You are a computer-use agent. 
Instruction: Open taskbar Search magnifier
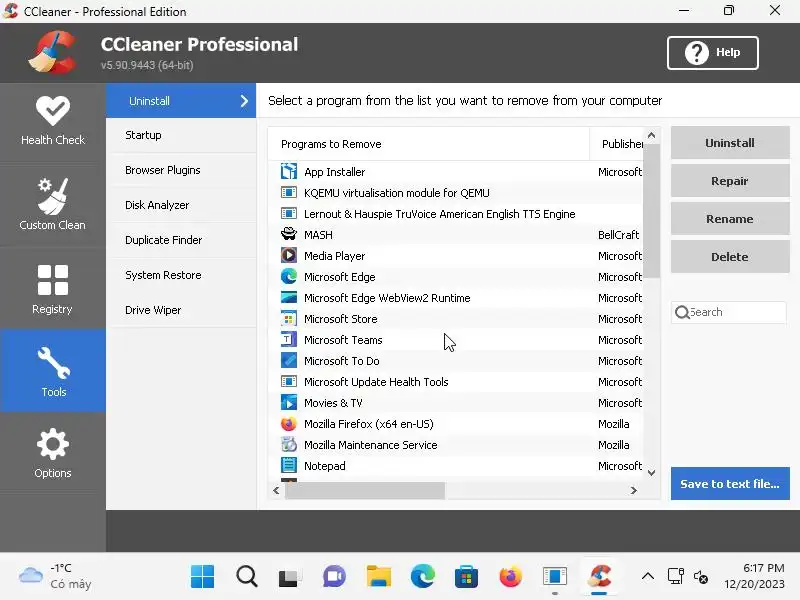(247, 577)
